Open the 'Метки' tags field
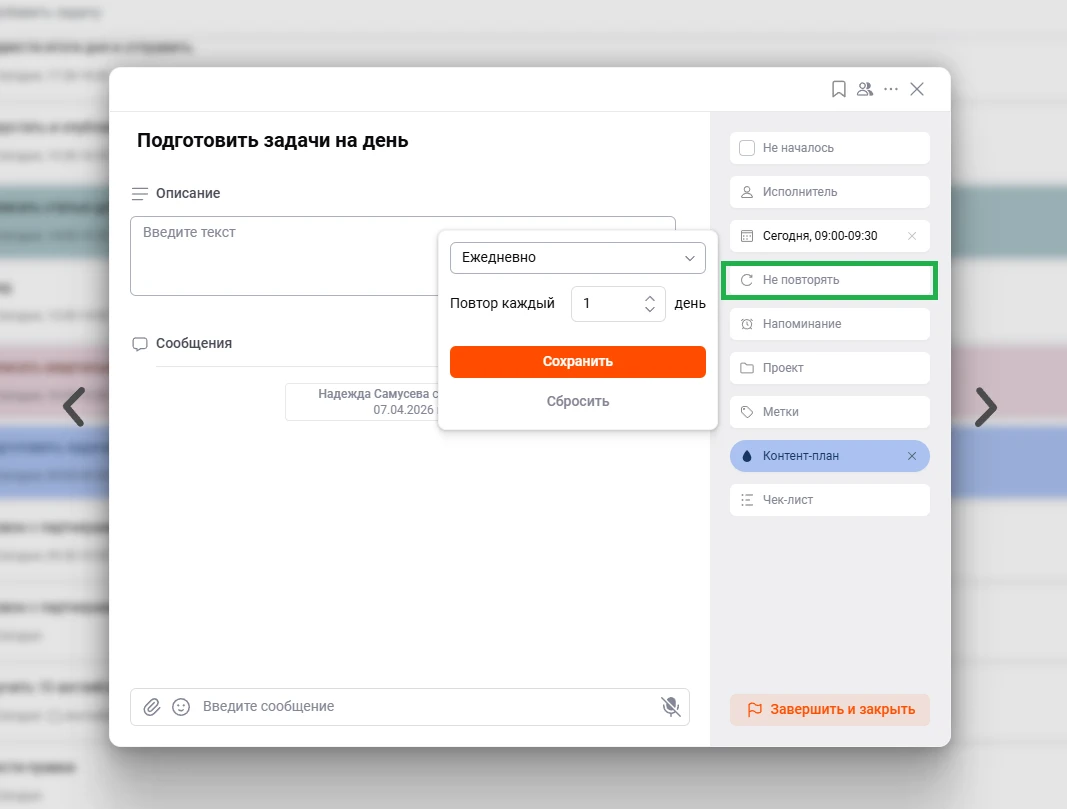This screenshot has height=809, width=1067. tap(830, 412)
